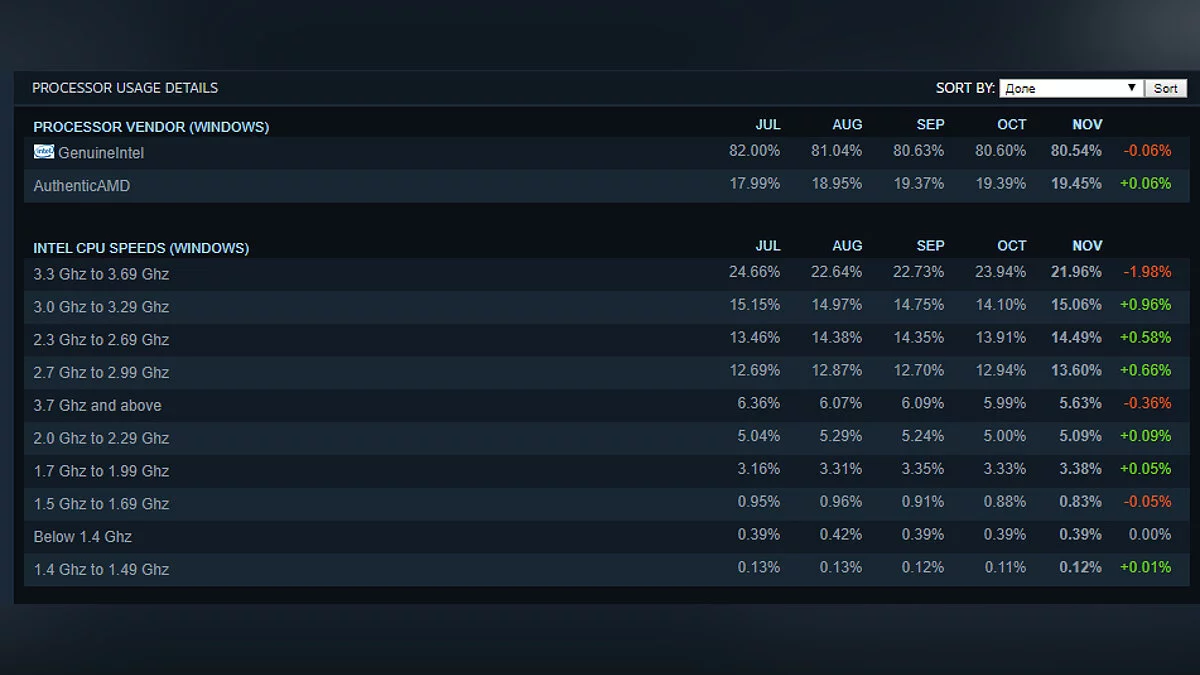Click the NOV column header in vendor table

pyautogui.click(x=1087, y=125)
